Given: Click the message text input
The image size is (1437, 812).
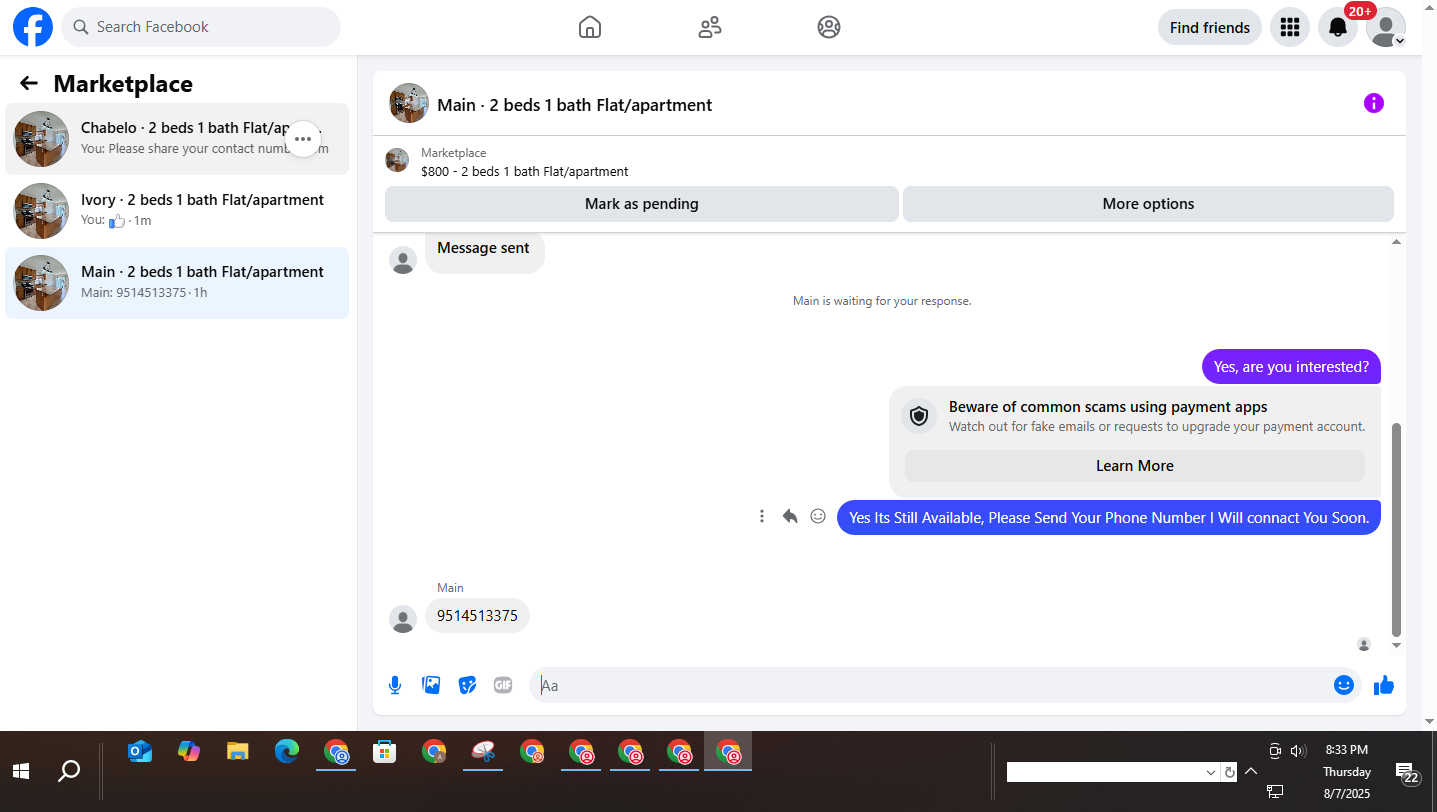Looking at the screenshot, I should click(x=930, y=685).
